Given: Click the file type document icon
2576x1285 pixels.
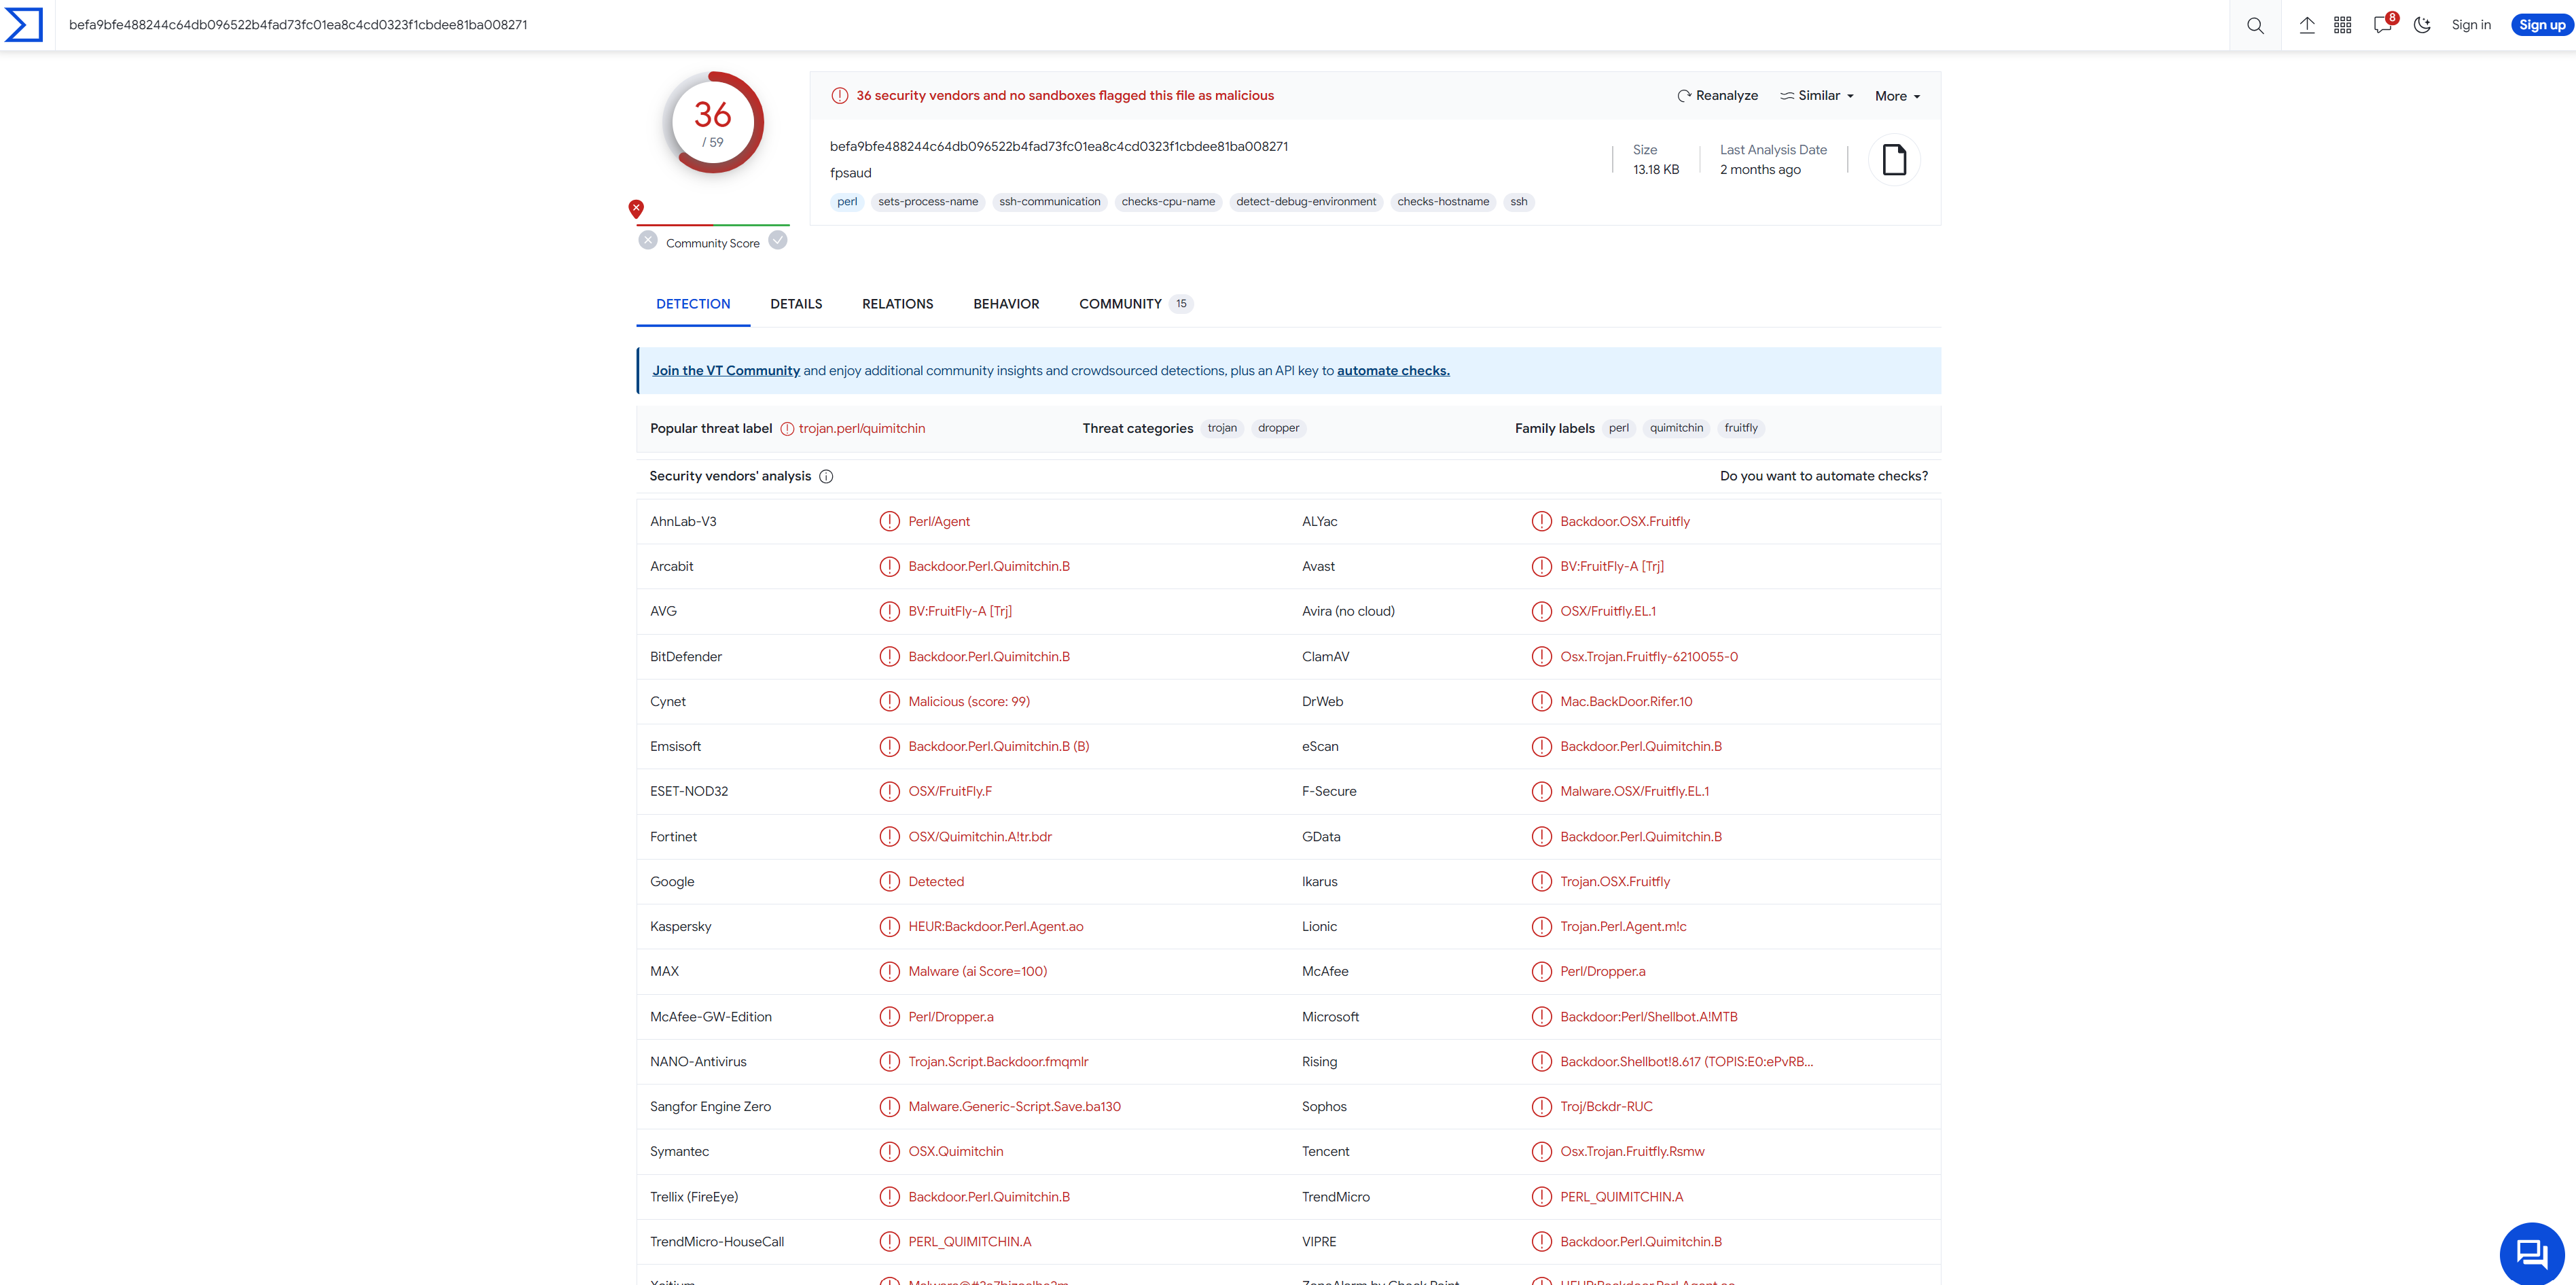Looking at the screenshot, I should click(1894, 160).
